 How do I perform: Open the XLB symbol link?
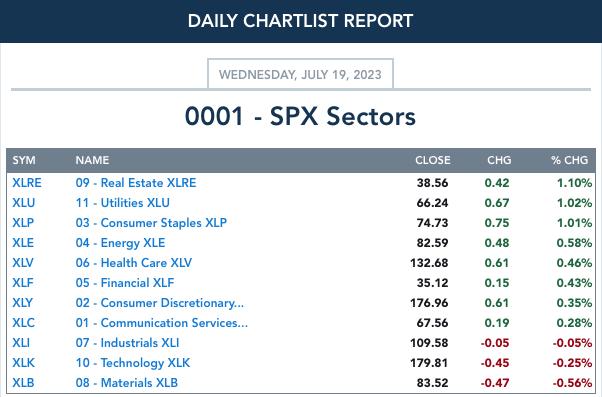[23, 382]
